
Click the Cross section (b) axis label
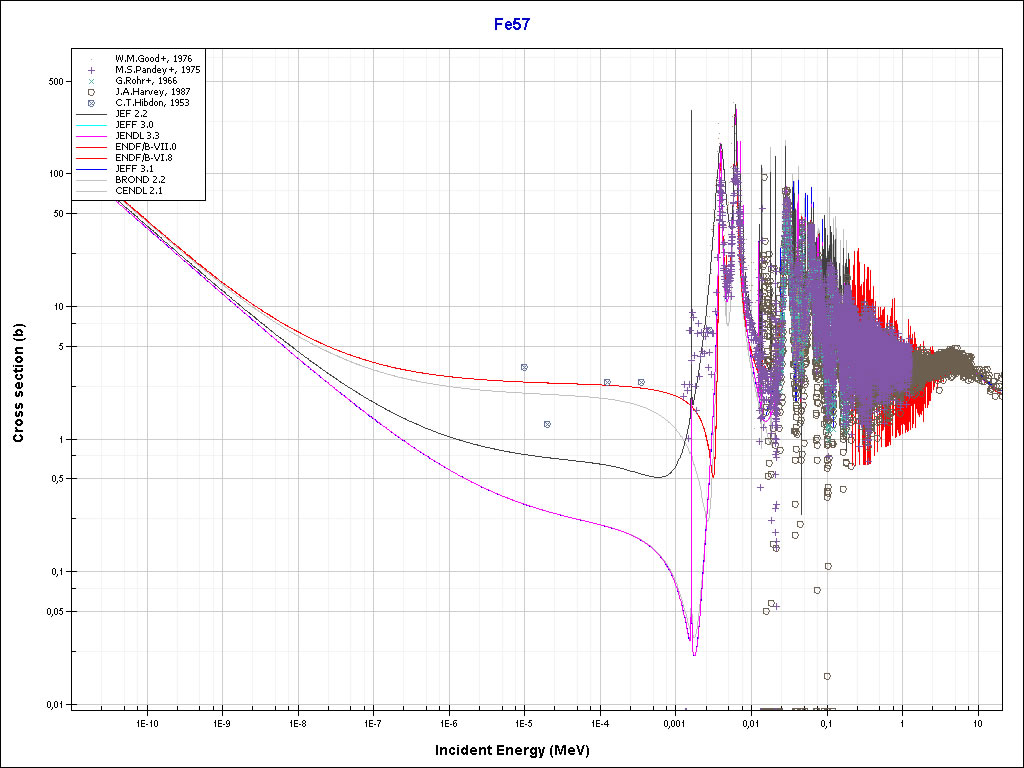point(18,383)
